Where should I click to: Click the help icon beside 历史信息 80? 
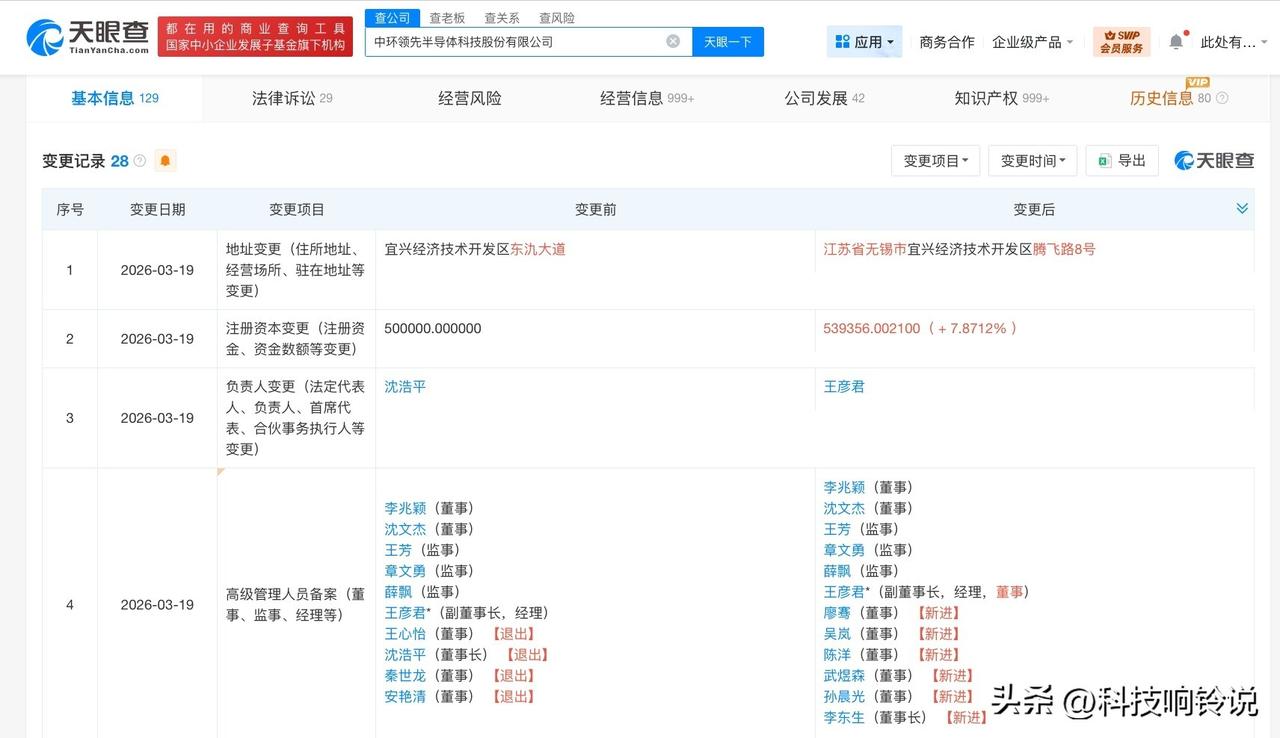pos(1222,98)
